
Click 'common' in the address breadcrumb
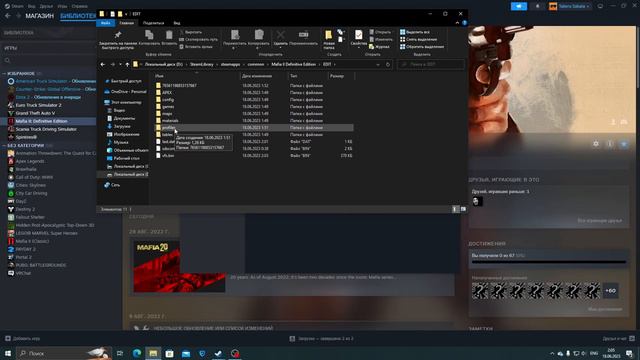(x=256, y=64)
